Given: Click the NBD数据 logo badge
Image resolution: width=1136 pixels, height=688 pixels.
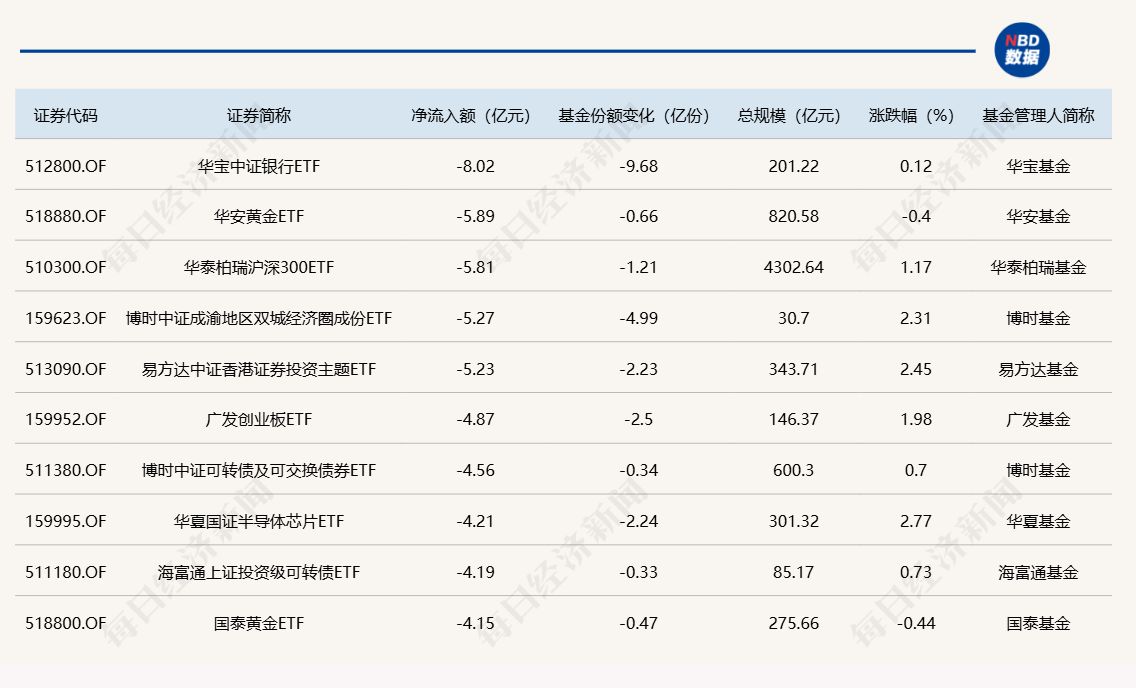Looking at the screenshot, I should tap(1022, 50).
